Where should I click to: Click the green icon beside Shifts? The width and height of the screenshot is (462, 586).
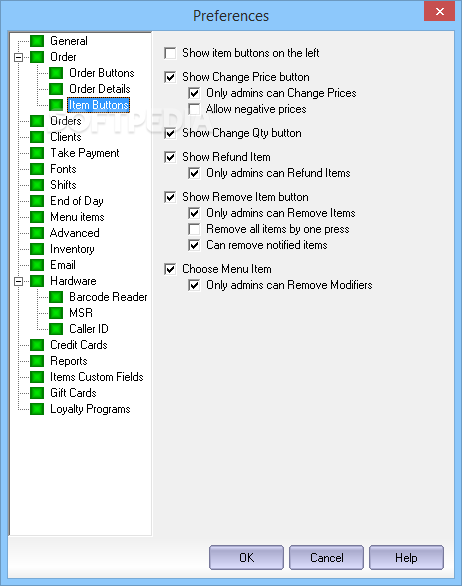pos(37,185)
